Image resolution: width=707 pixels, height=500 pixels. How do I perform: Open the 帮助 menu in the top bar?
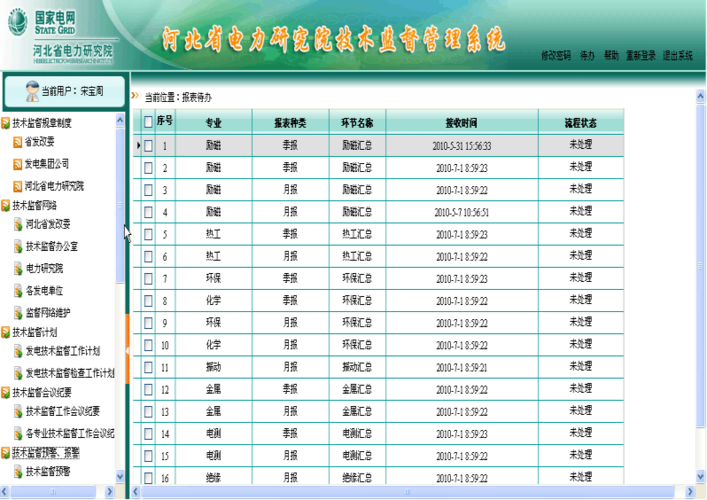tap(611, 56)
